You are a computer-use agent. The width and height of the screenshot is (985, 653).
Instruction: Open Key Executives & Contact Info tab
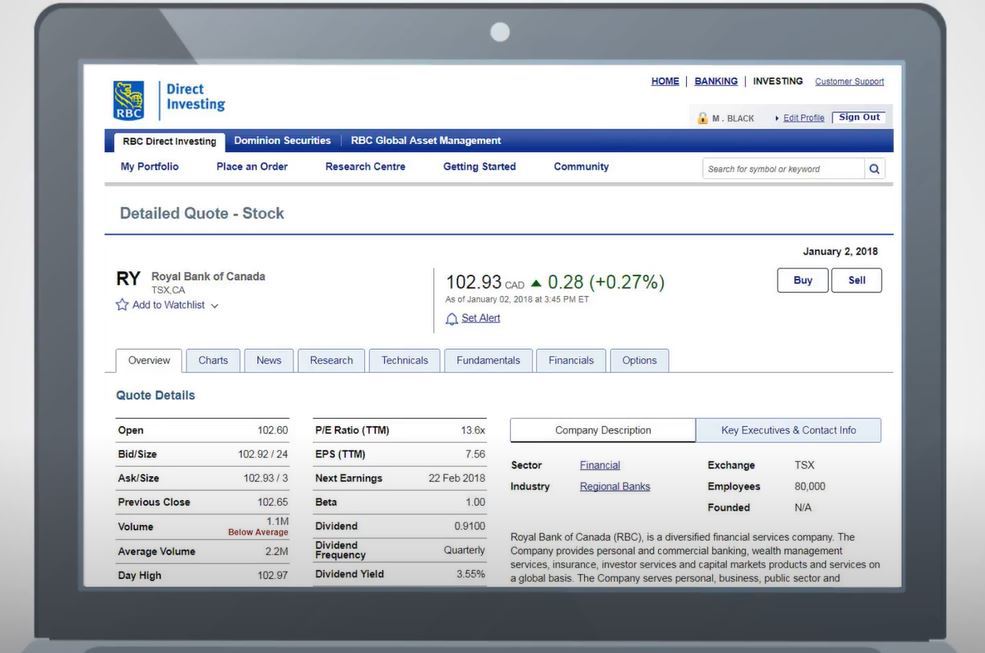tap(788, 431)
